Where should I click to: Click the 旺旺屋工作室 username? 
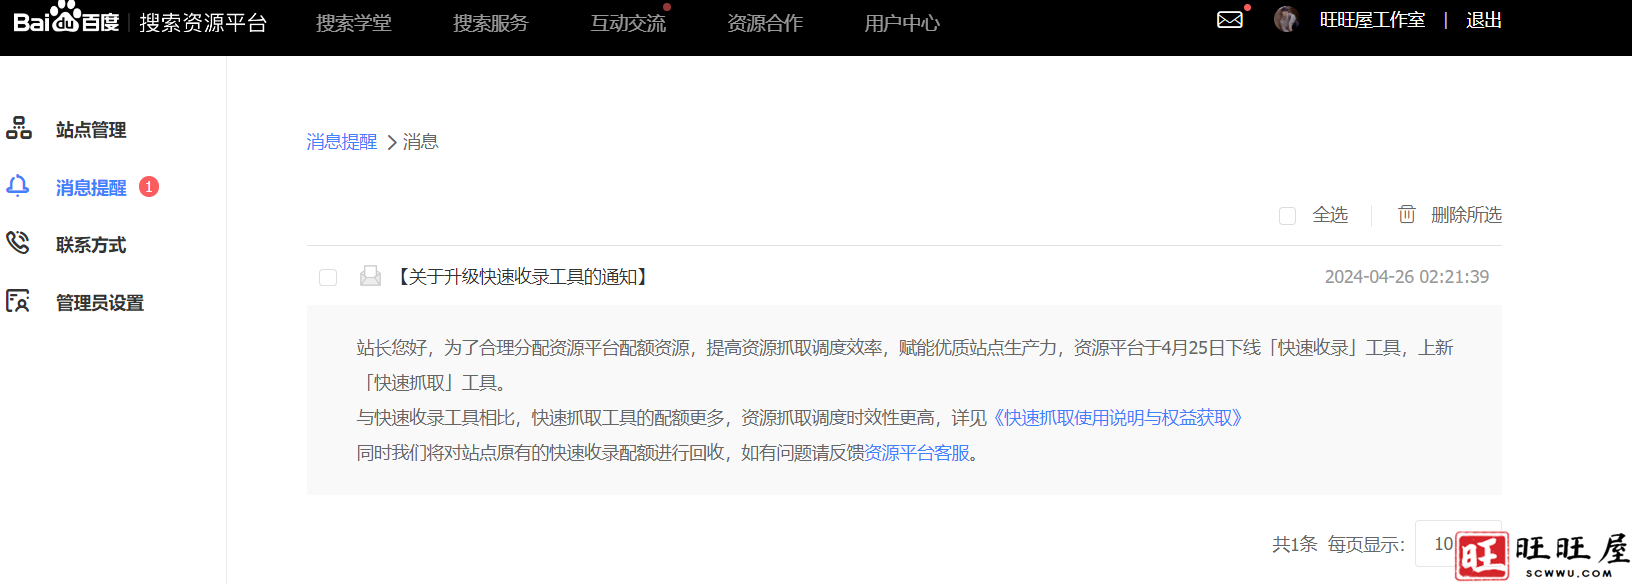[1372, 20]
